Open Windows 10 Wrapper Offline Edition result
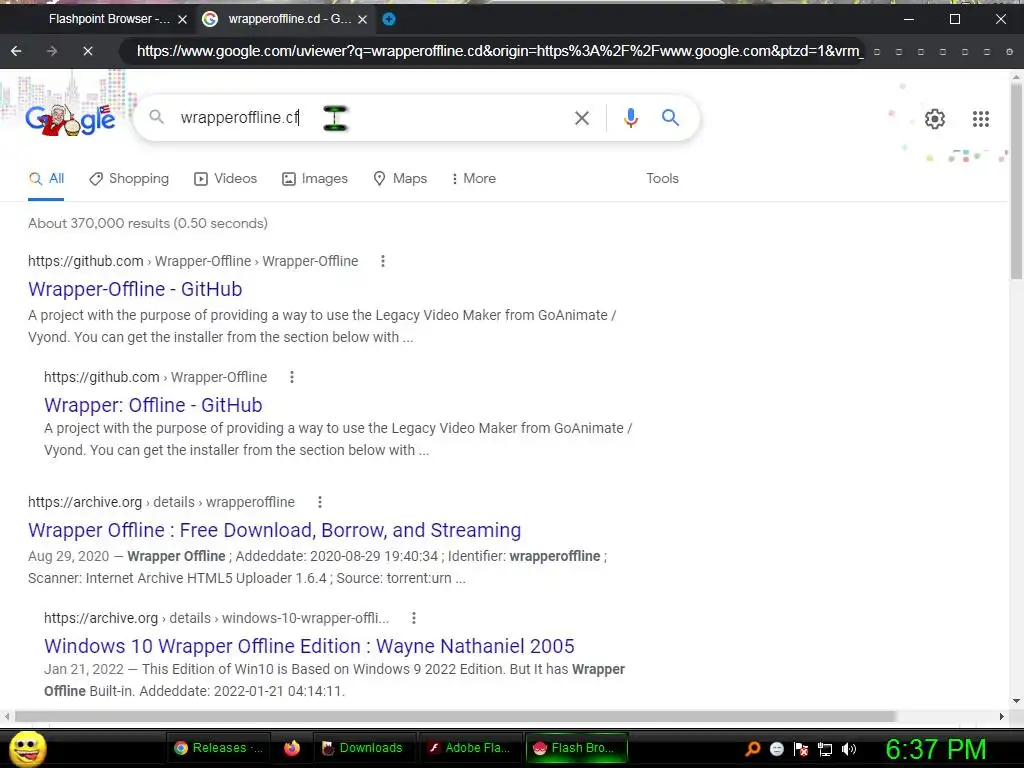The width and height of the screenshot is (1024, 768). coord(309,646)
